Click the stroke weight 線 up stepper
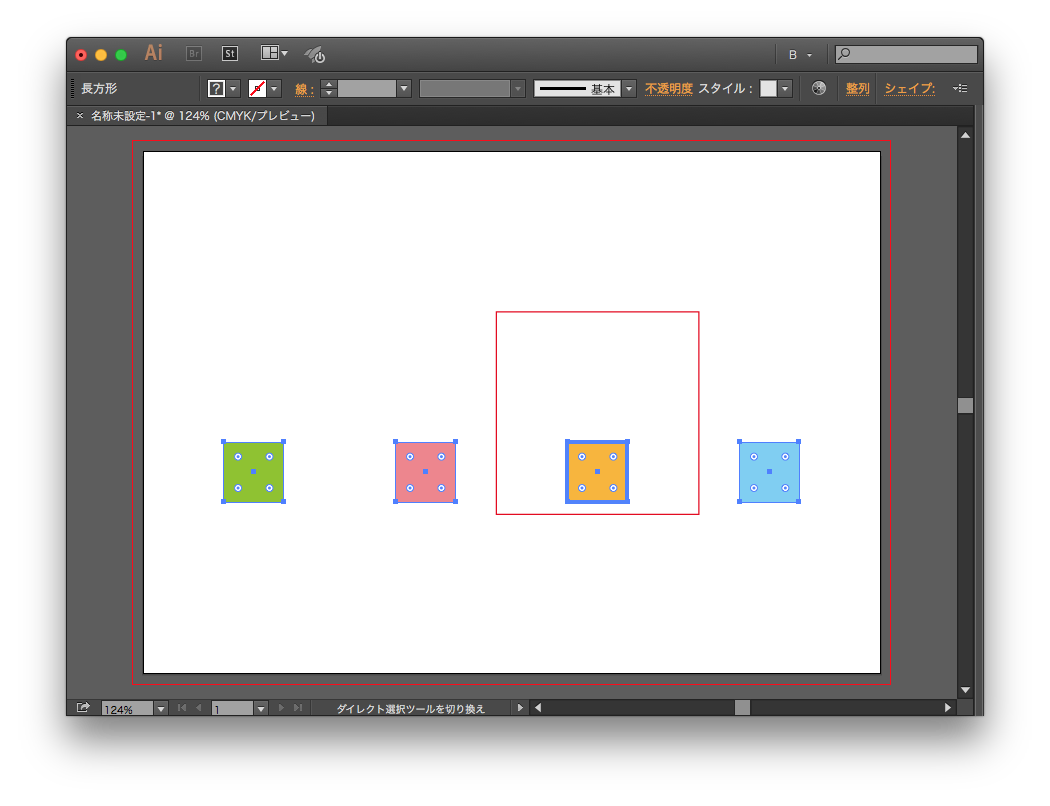The height and width of the screenshot is (806, 1050). point(328,84)
